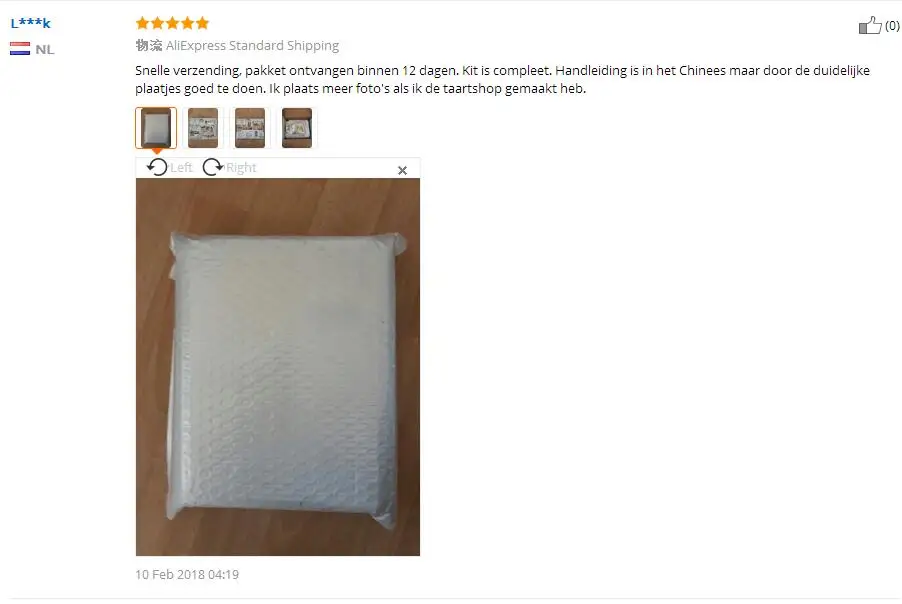Click the 物流 logistics label
The image size is (902, 604).
(149, 45)
